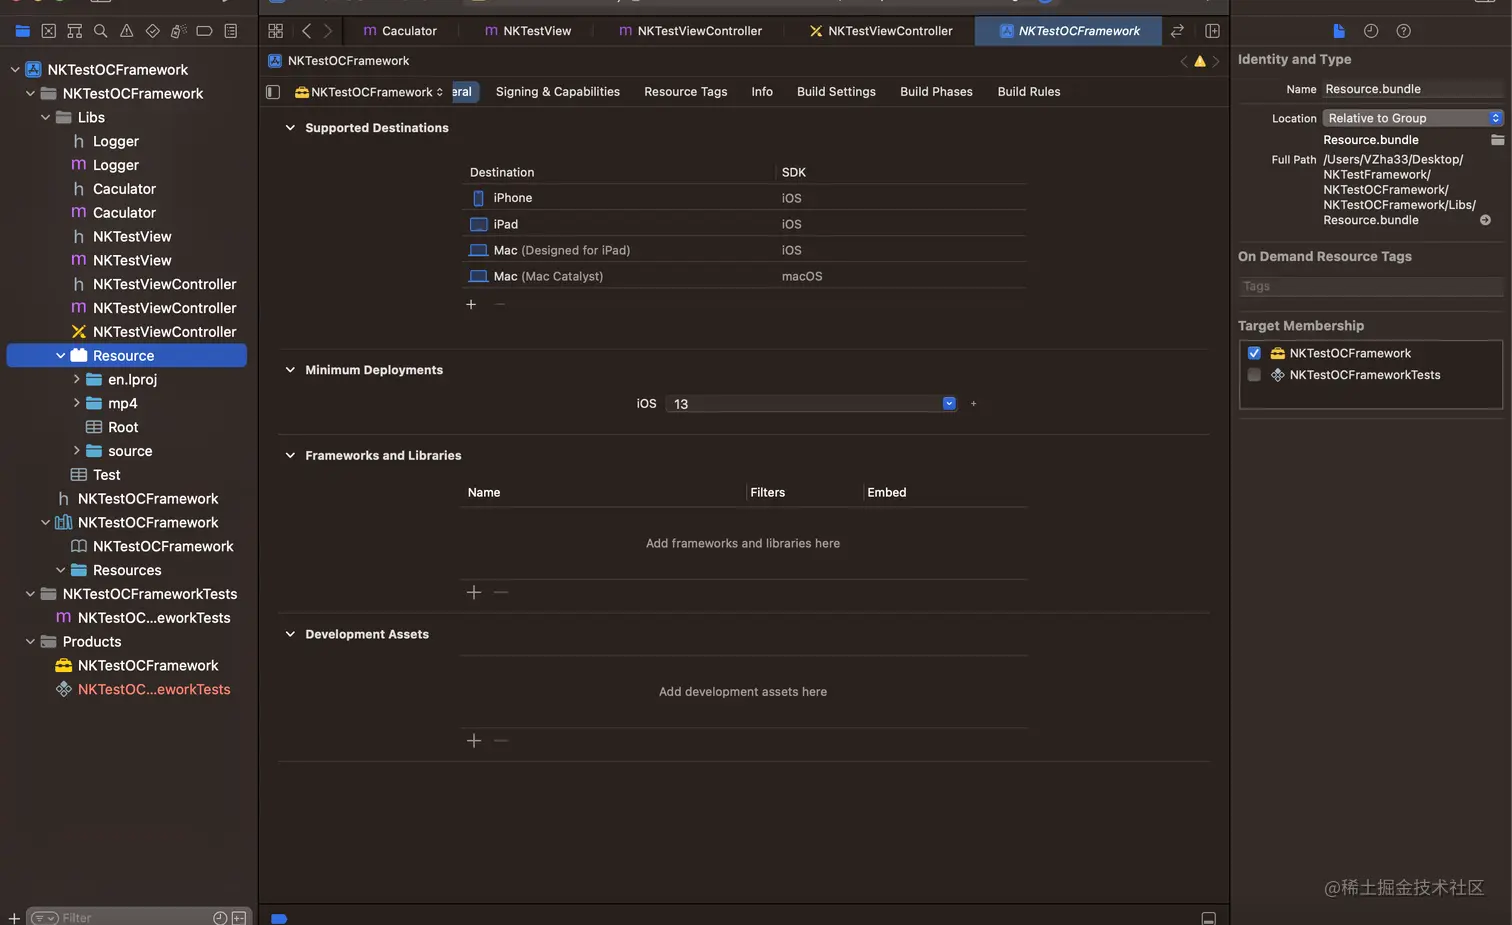This screenshot has height=925, width=1512.
Task: Expand the en.lproj folder
Action: [x=76, y=379]
